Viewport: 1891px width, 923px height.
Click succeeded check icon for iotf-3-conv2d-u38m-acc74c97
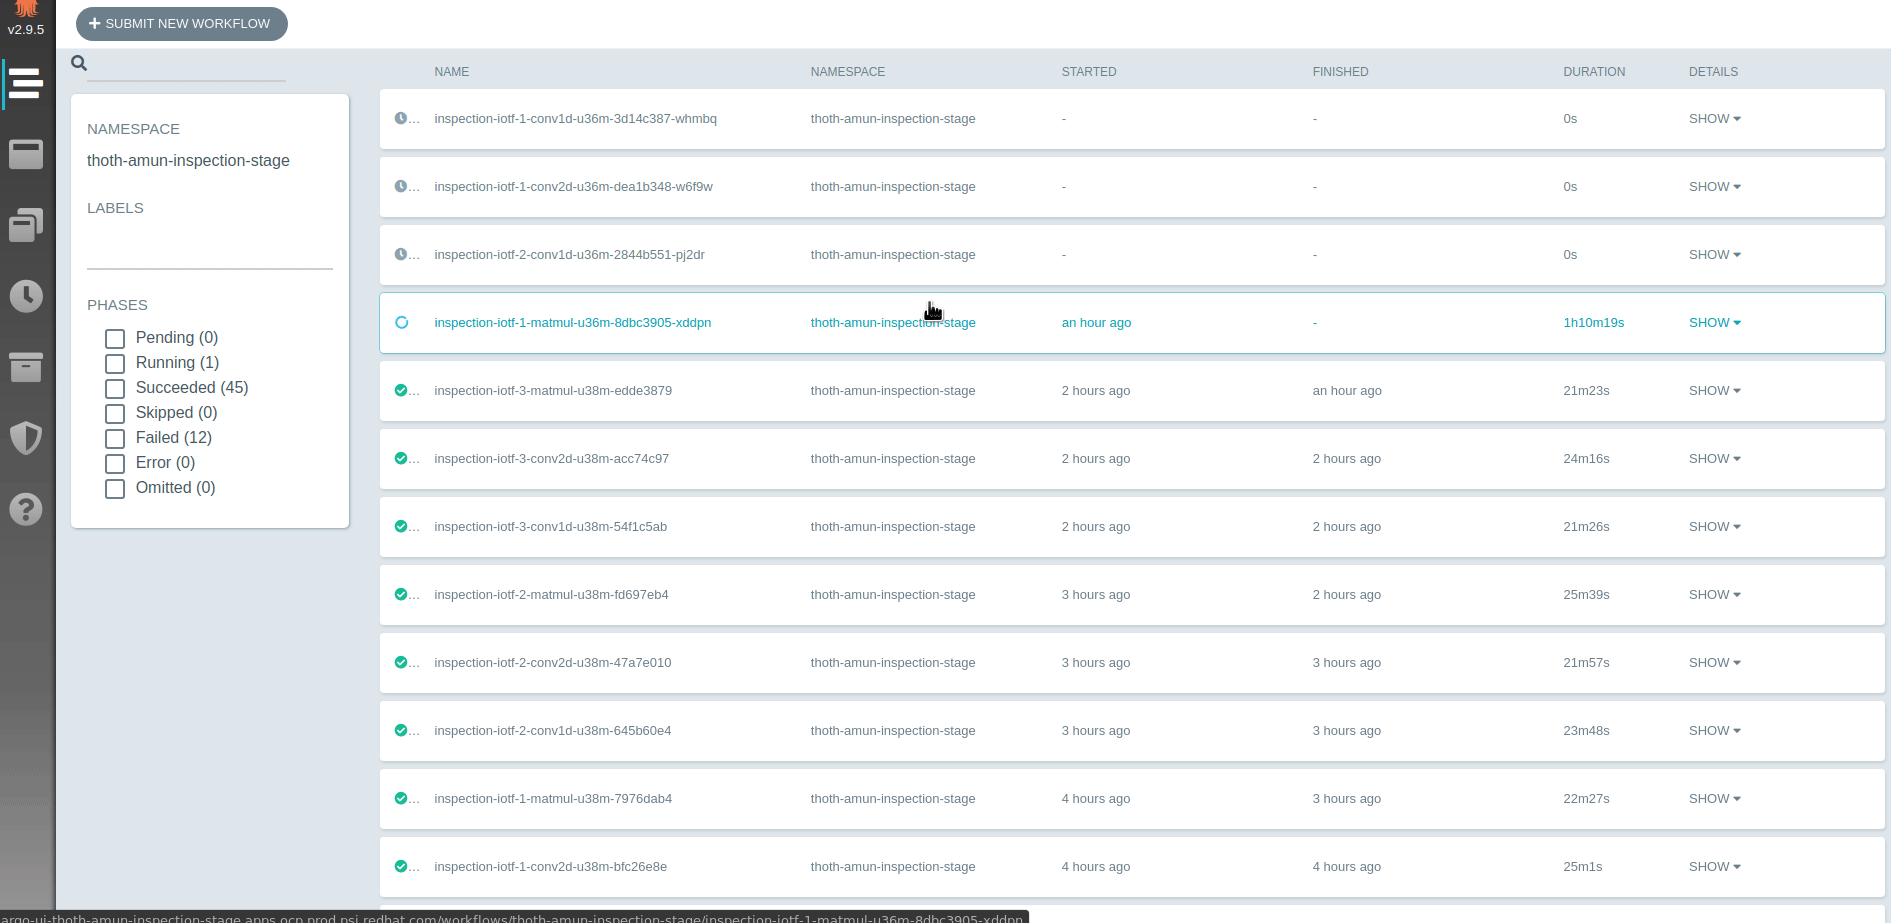(401, 459)
